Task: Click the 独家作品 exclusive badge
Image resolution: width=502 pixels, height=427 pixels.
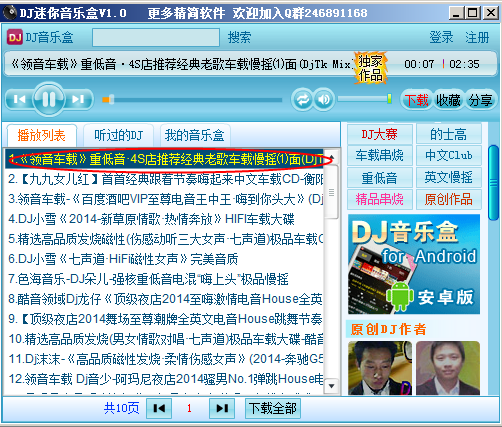Action: tap(370, 68)
